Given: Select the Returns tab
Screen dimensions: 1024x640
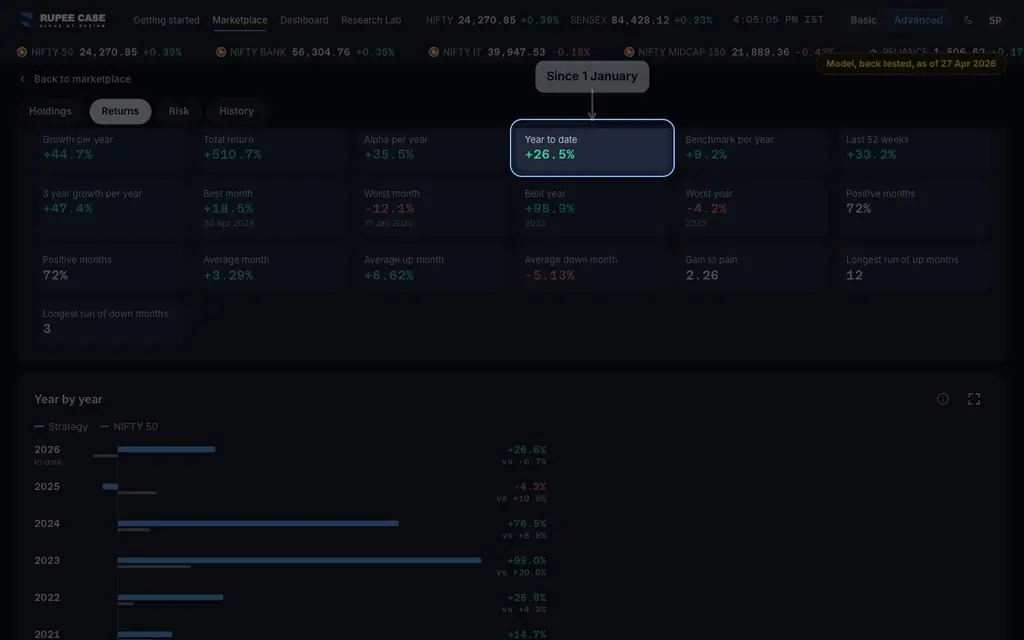Looking at the screenshot, I should point(120,111).
